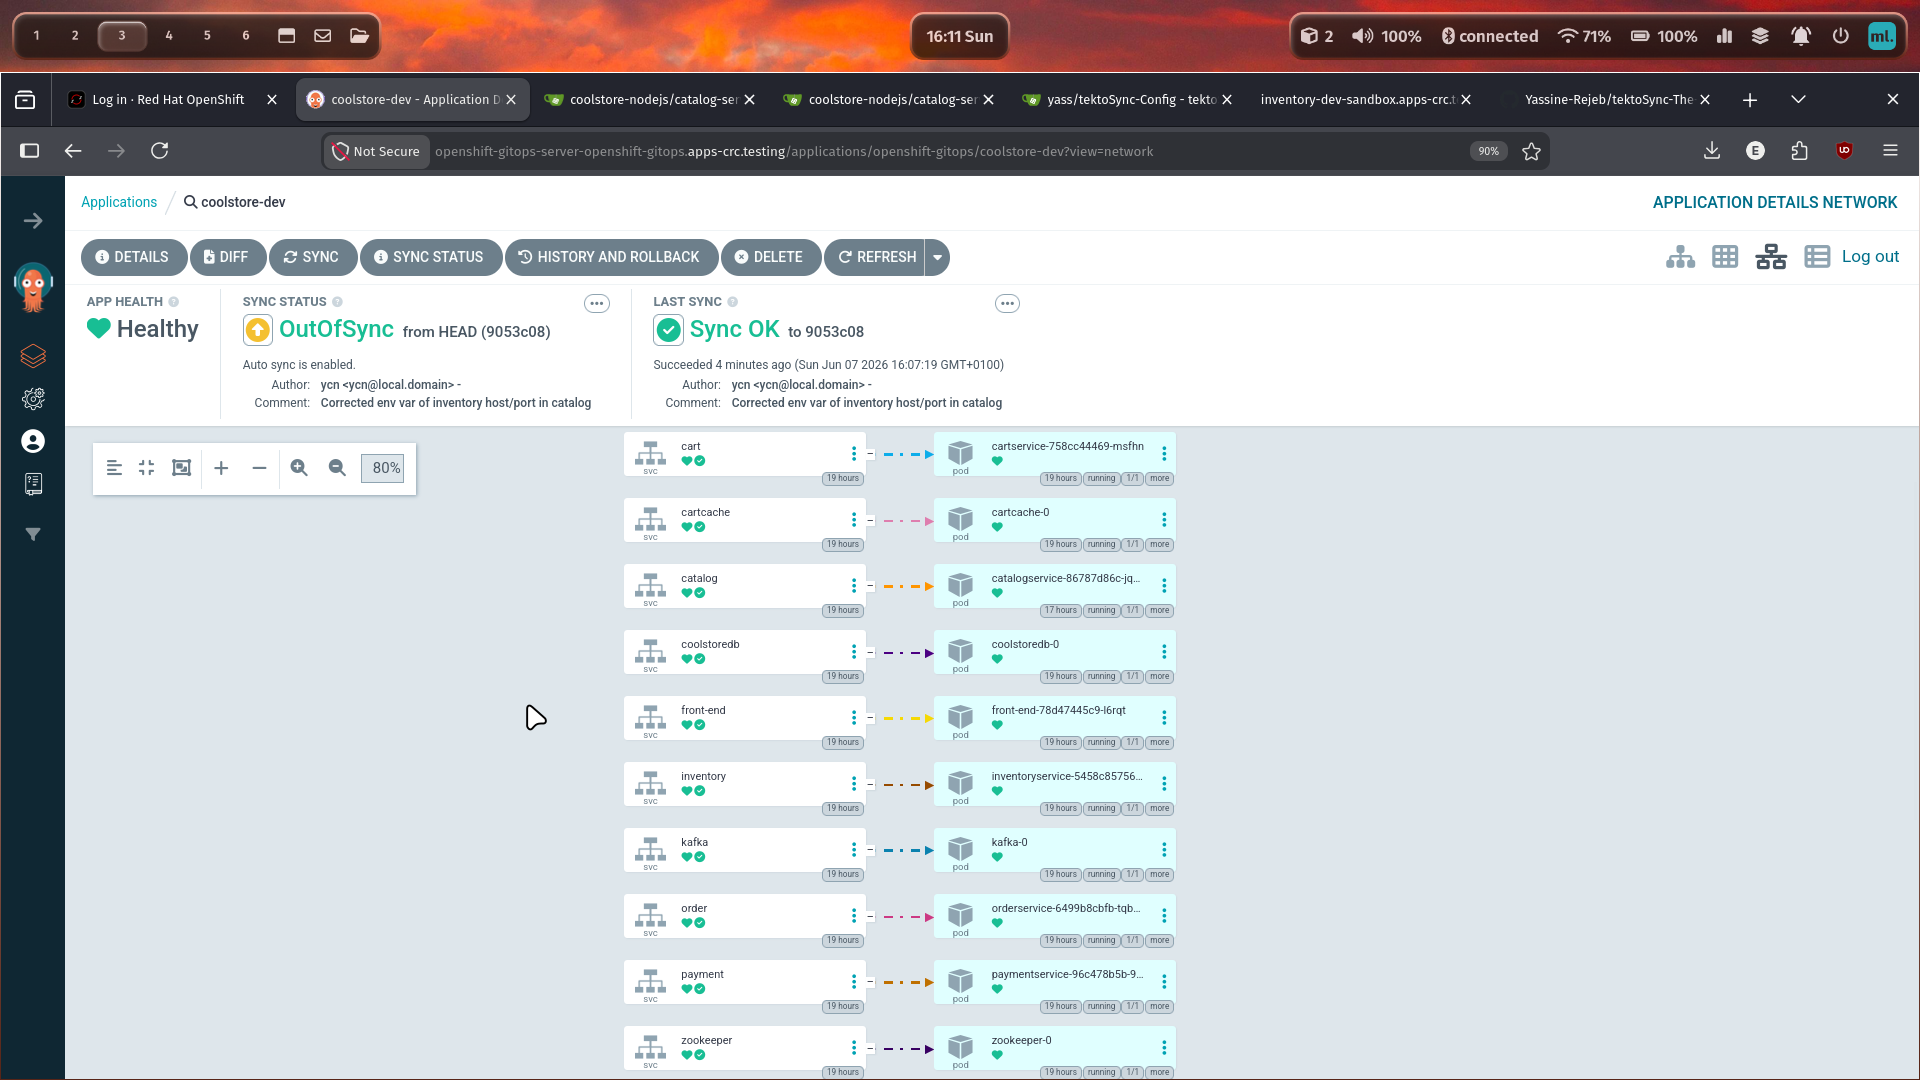The height and width of the screenshot is (1080, 1920).
Task: Open the browser list-all-tabs chevron
Action: click(x=1798, y=99)
